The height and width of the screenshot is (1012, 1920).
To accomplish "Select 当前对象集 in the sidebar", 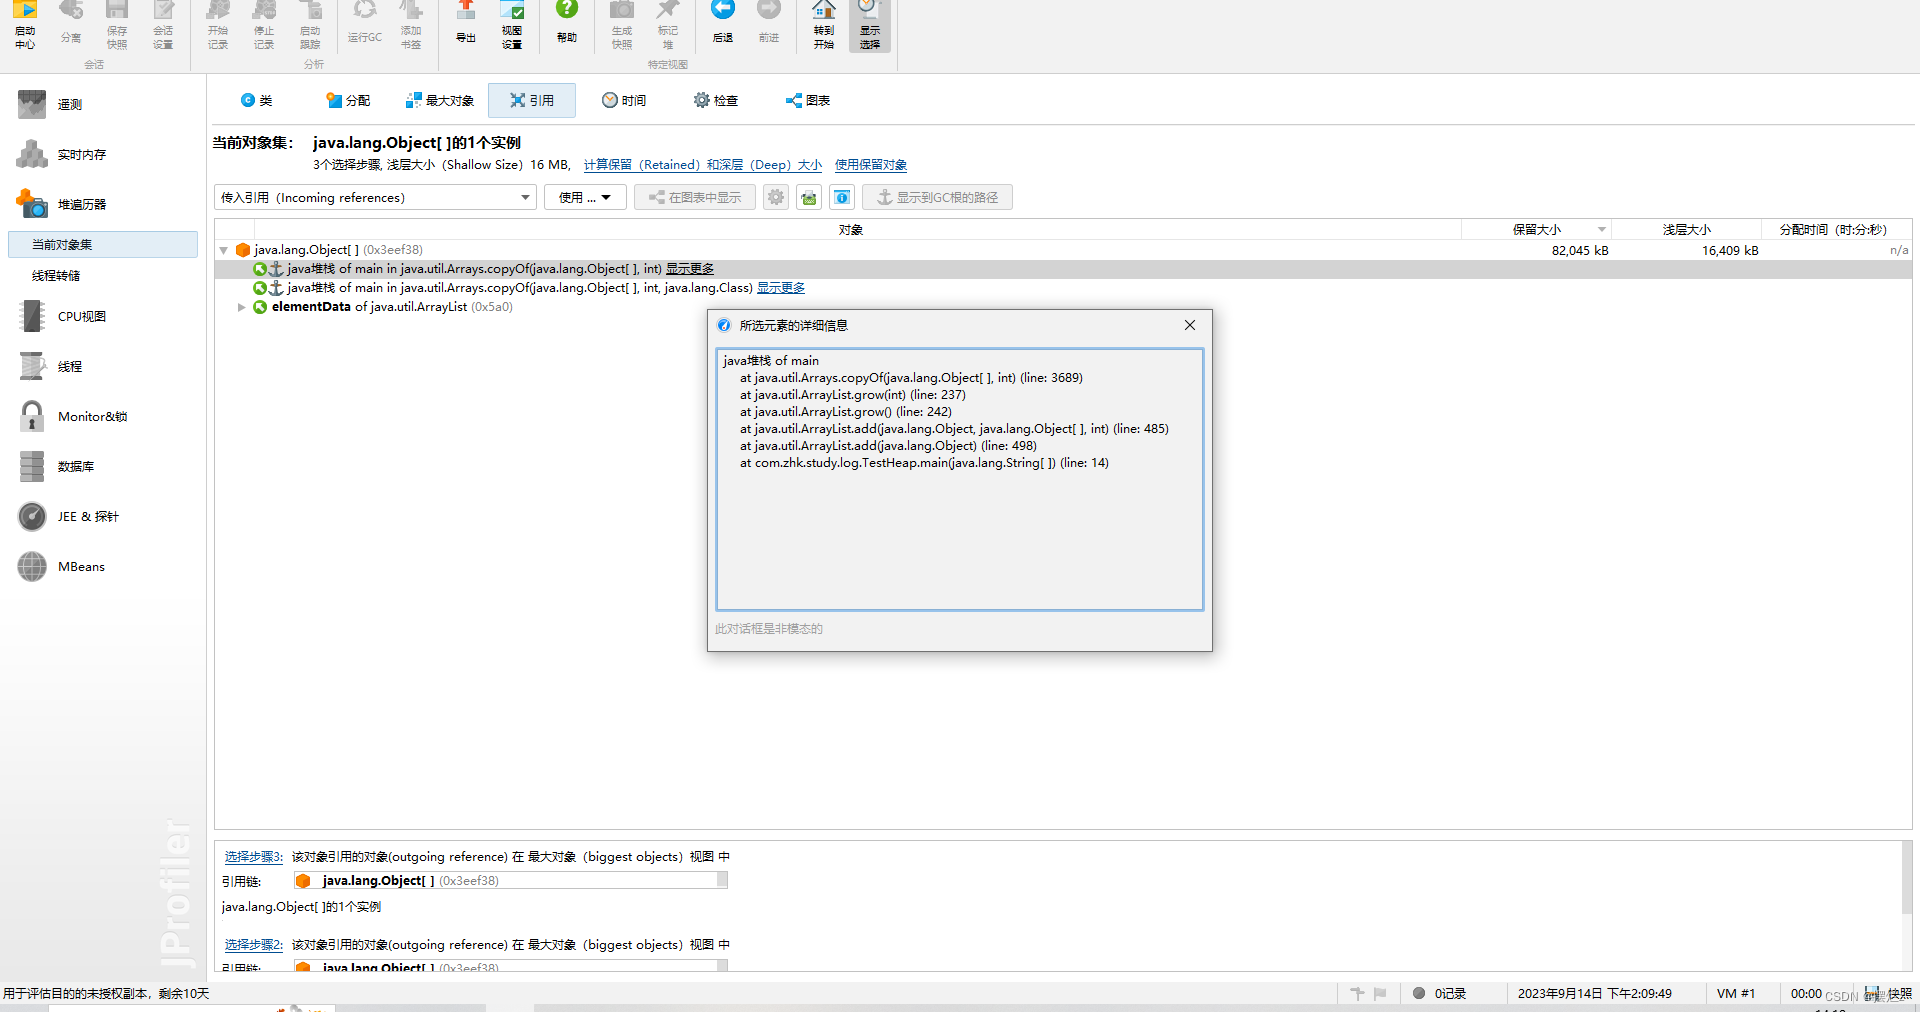I will pos(103,244).
